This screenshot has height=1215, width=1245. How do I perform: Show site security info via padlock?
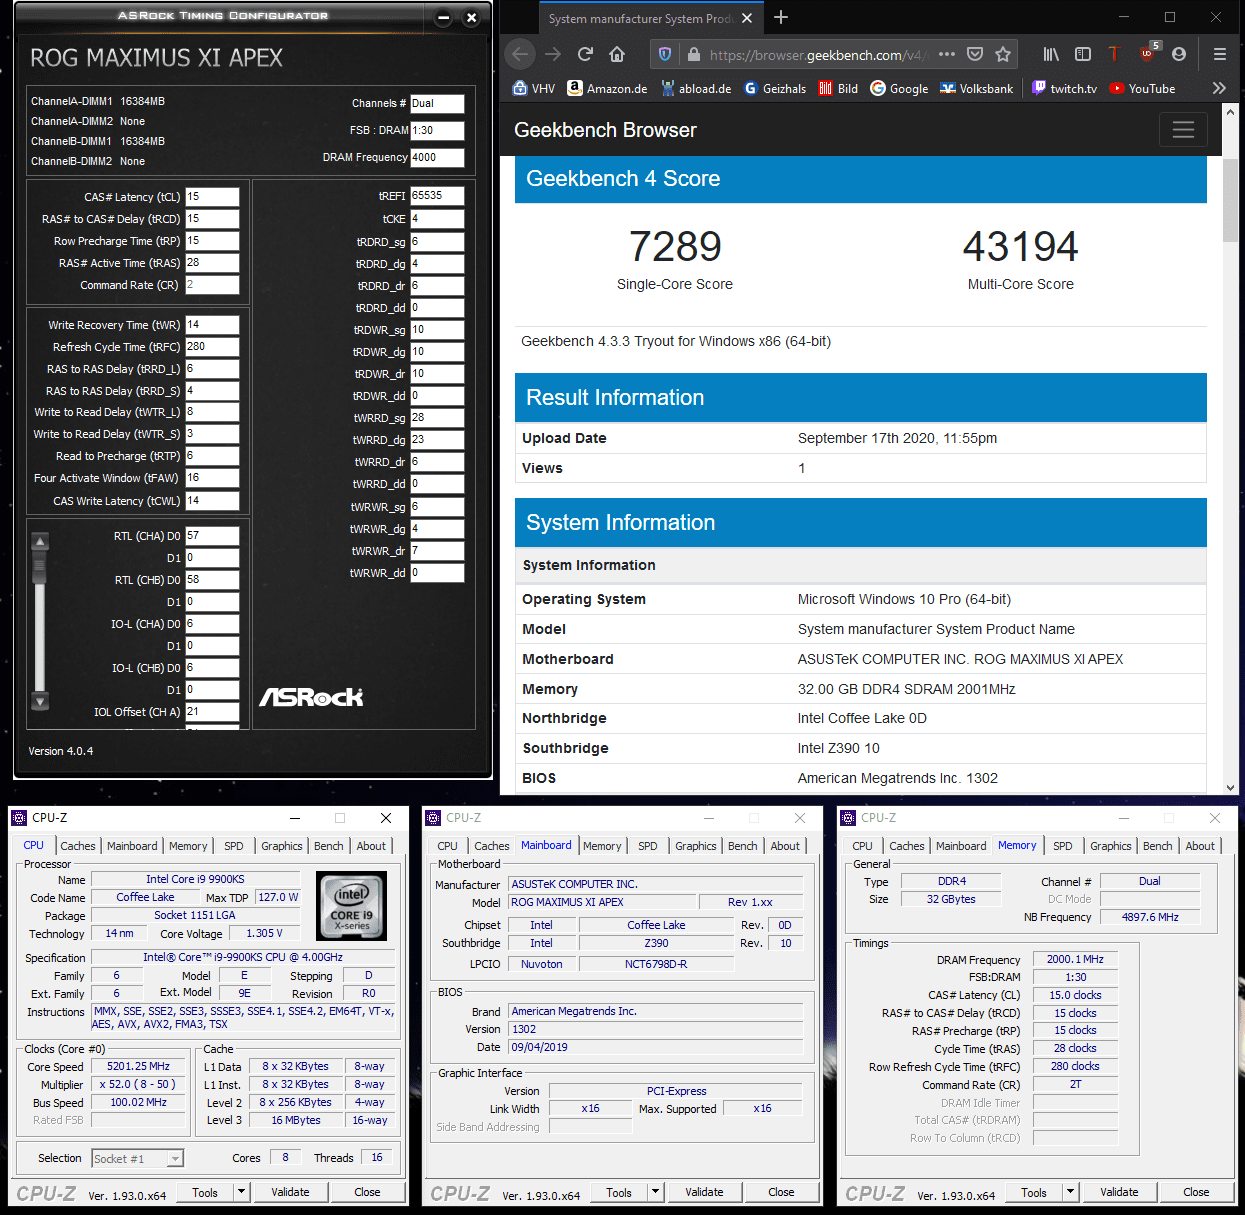pos(693,55)
